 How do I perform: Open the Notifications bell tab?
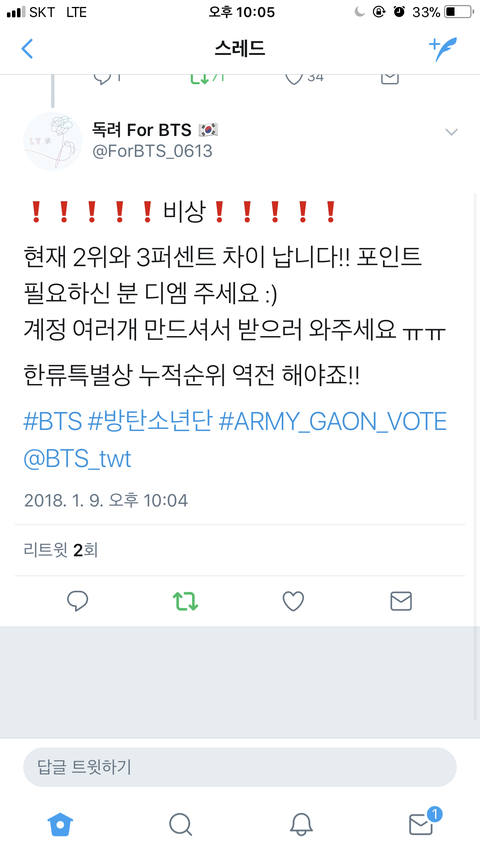point(300,824)
